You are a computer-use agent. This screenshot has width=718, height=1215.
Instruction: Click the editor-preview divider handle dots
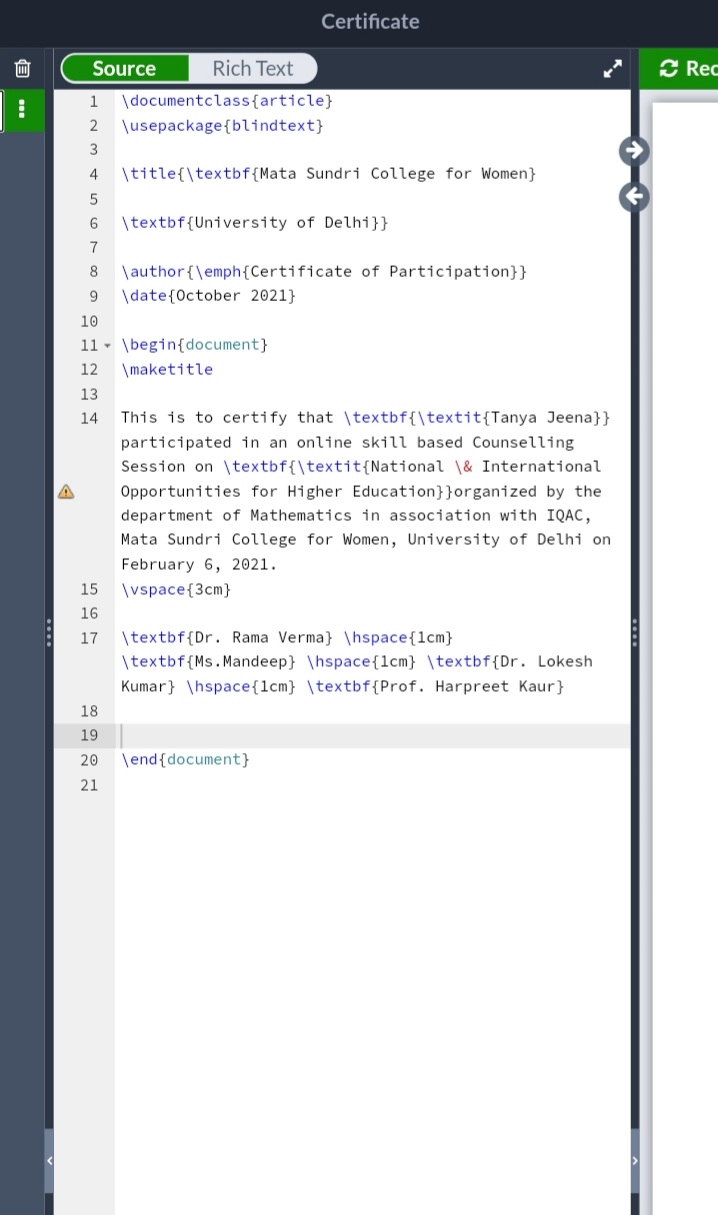tap(634, 632)
